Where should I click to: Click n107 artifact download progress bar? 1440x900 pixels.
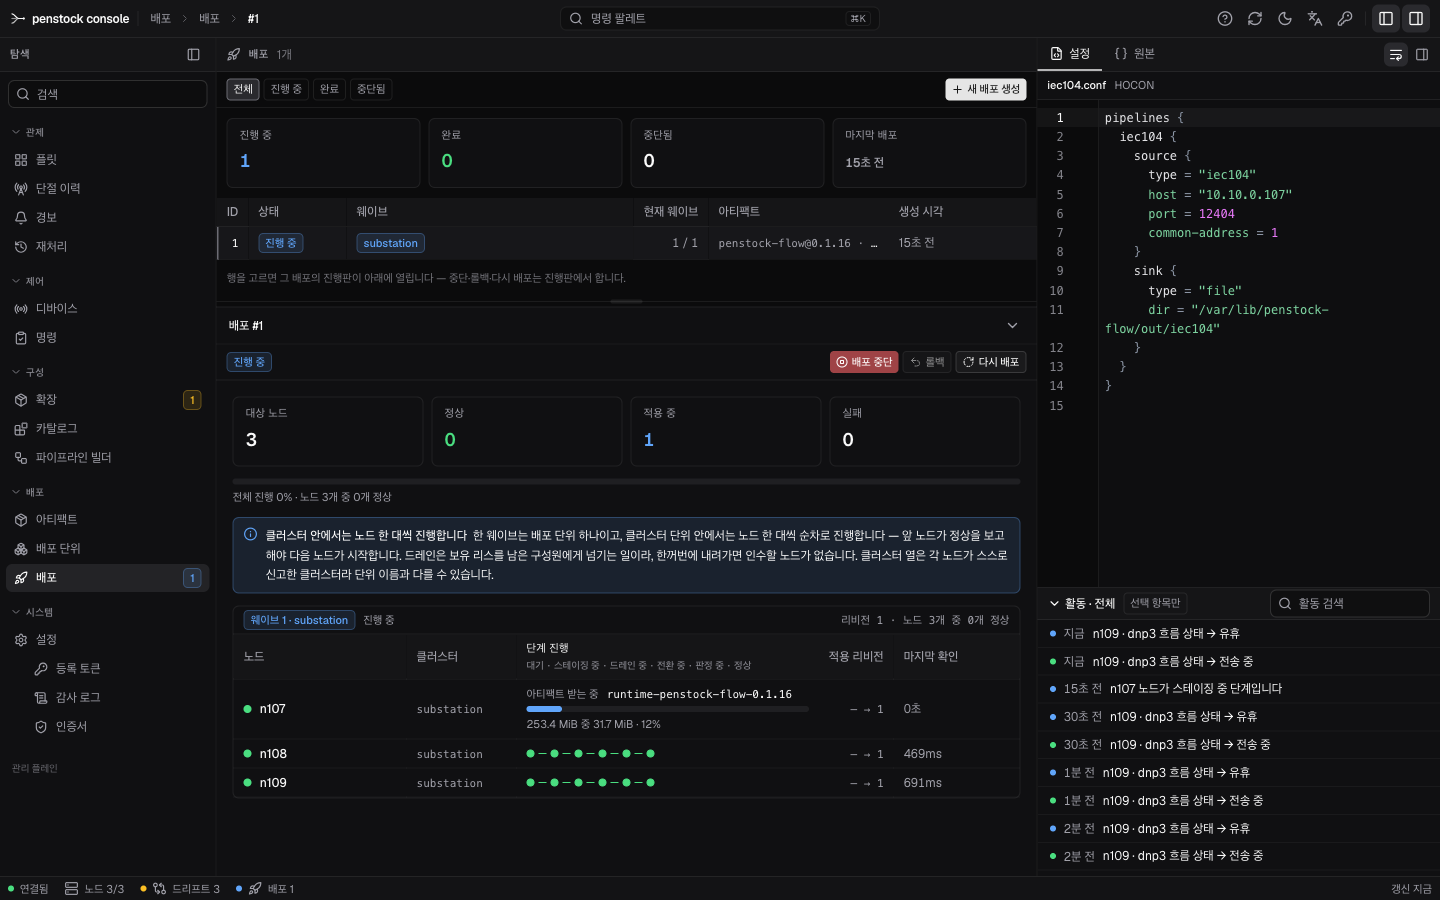coord(667,709)
